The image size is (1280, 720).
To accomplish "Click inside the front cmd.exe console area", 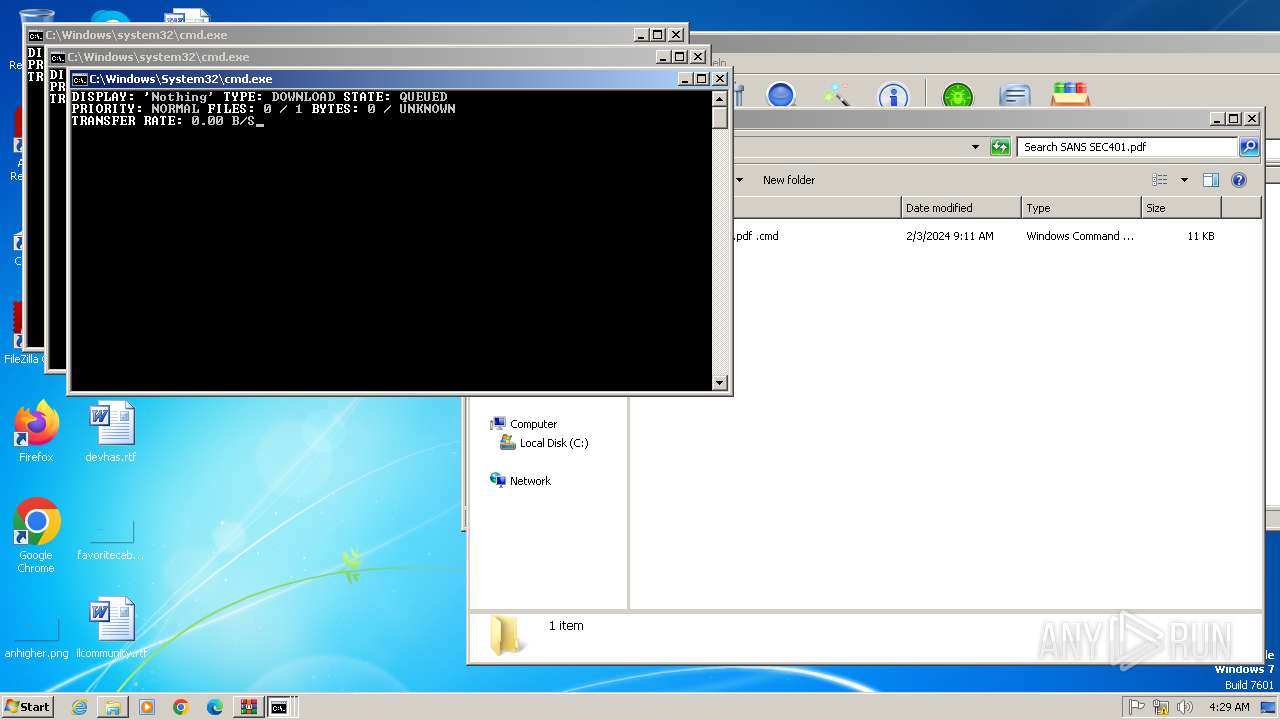I will pos(391,240).
